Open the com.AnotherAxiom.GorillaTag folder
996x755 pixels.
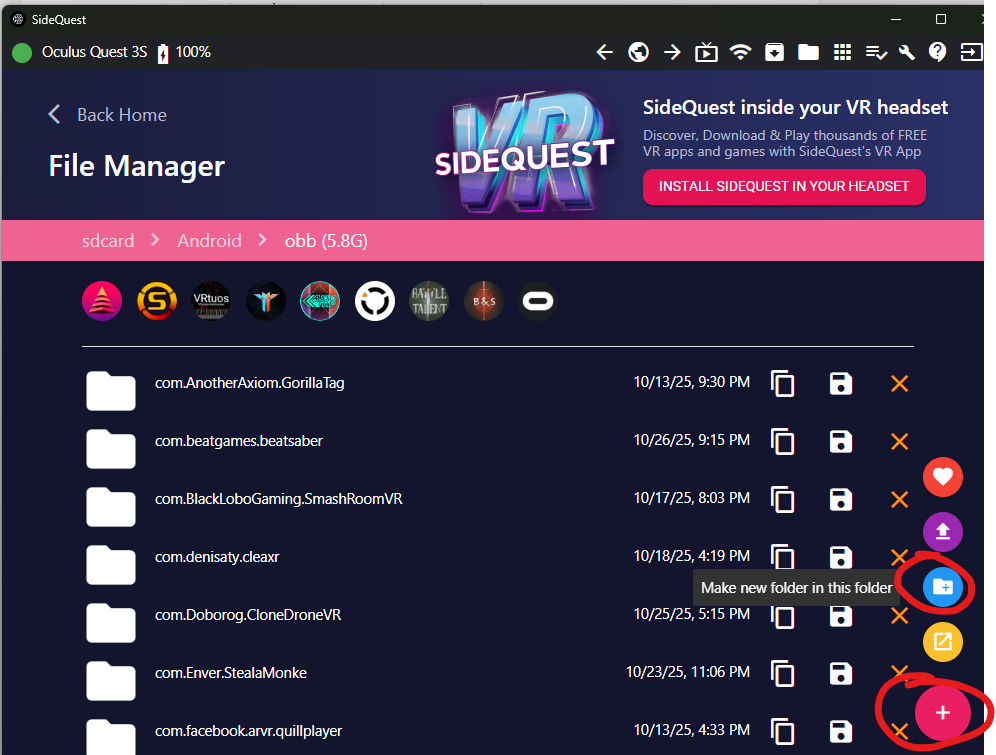click(x=250, y=383)
